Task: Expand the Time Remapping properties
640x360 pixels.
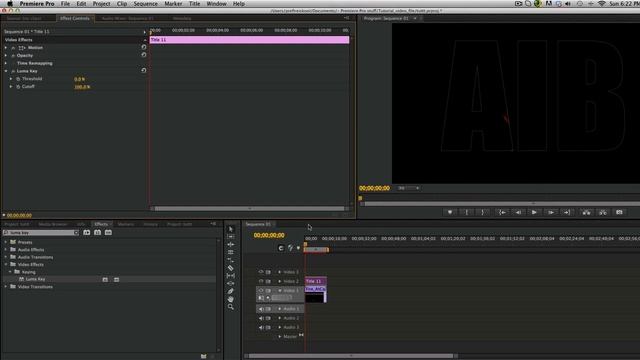Action: (6, 63)
